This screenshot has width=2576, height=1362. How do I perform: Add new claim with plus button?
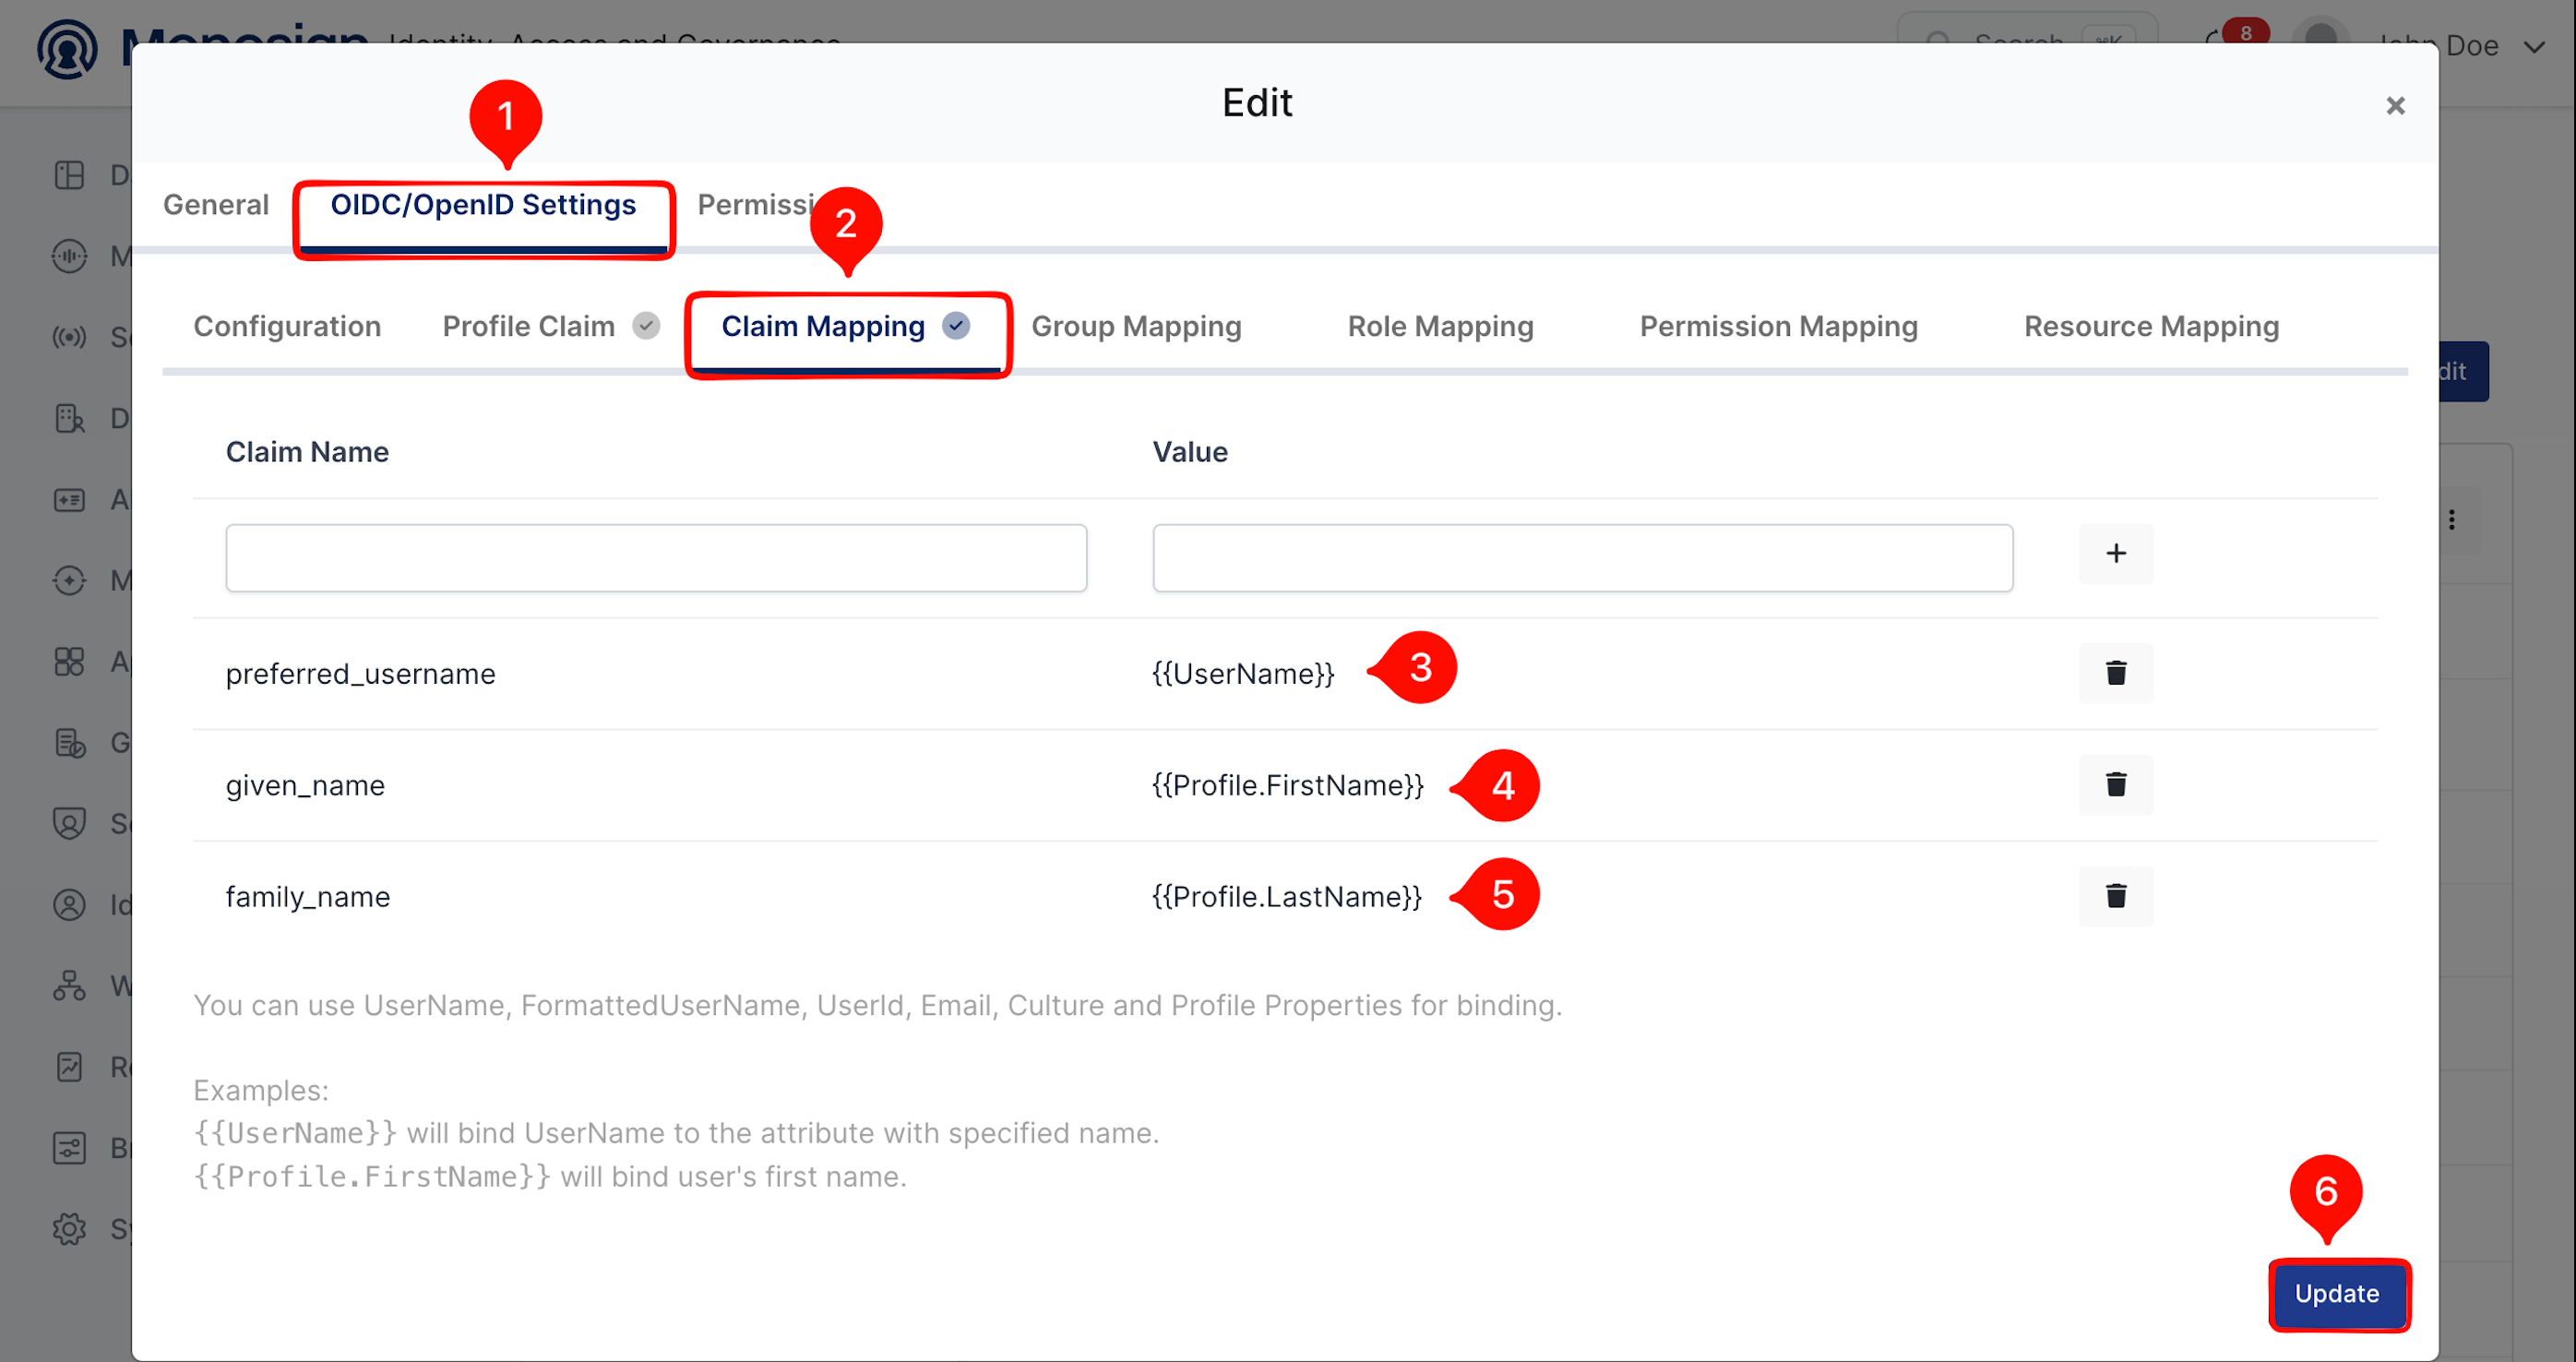click(2115, 553)
